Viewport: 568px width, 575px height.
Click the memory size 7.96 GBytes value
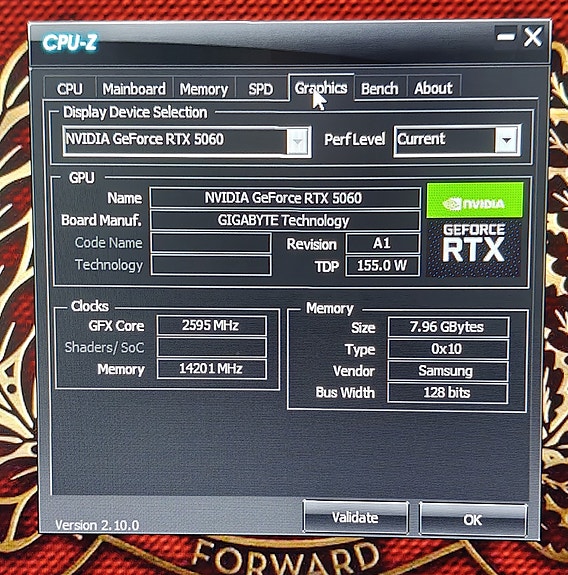[x=448, y=327]
